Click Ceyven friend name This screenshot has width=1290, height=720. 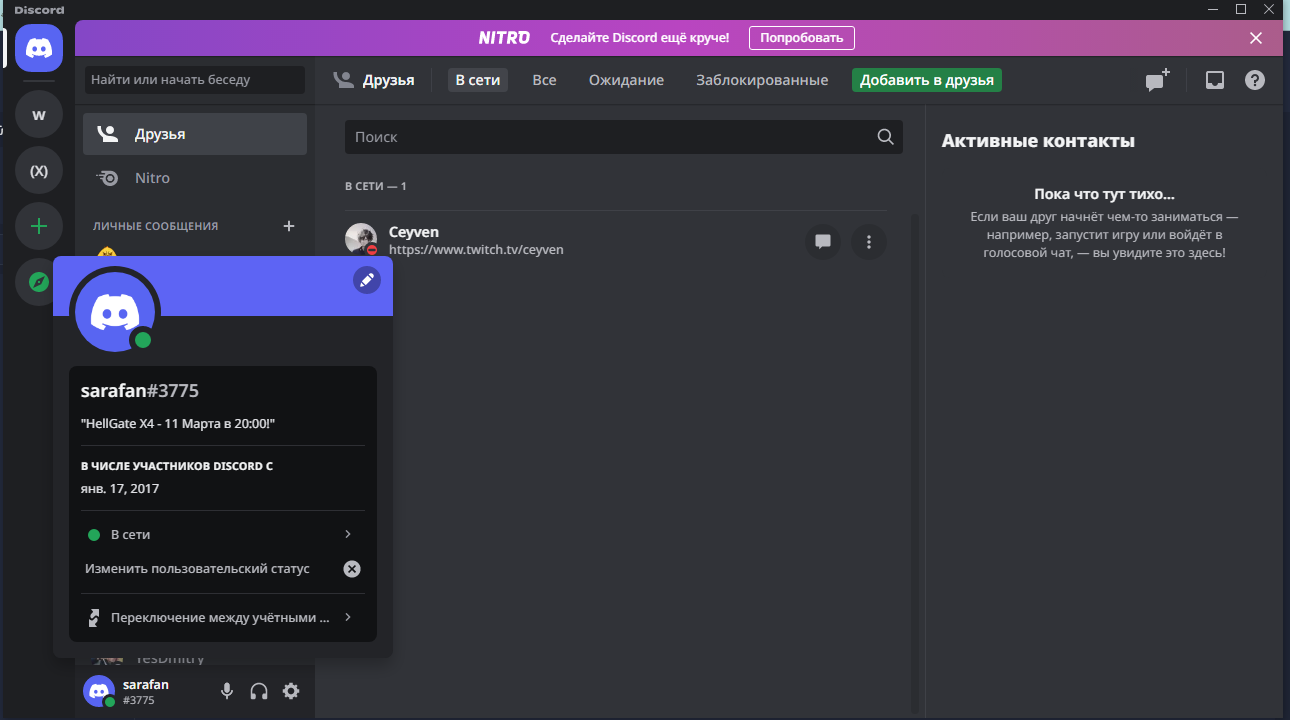pos(414,232)
